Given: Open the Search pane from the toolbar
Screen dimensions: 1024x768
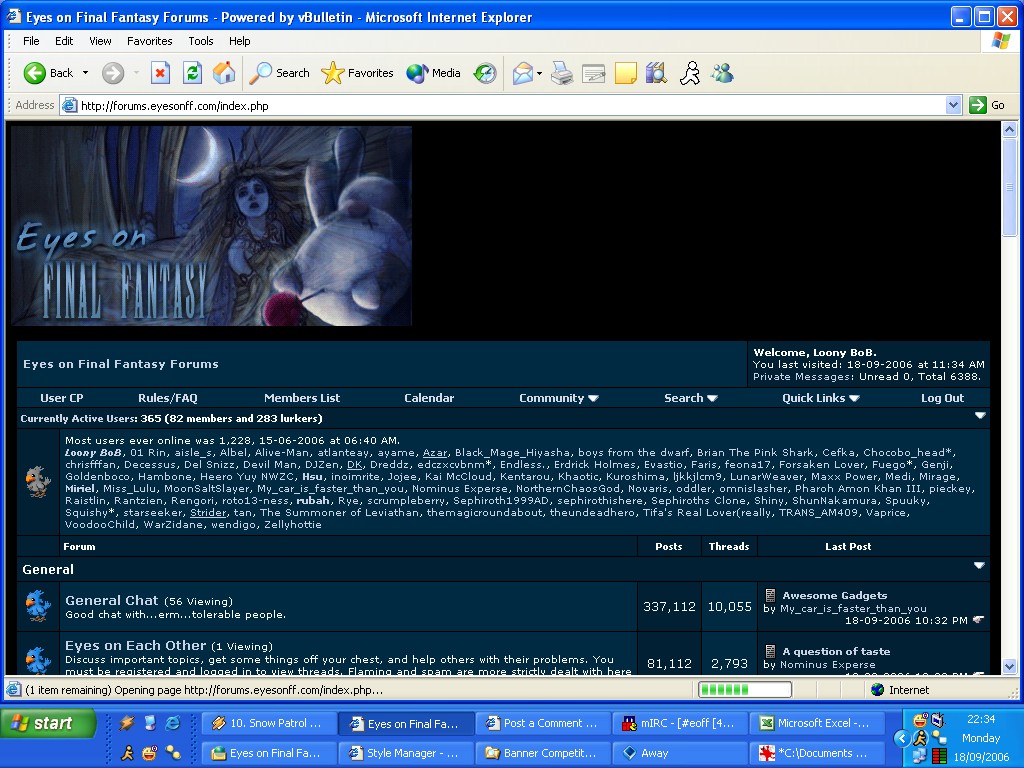Looking at the screenshot, I should tap(280, 73).
